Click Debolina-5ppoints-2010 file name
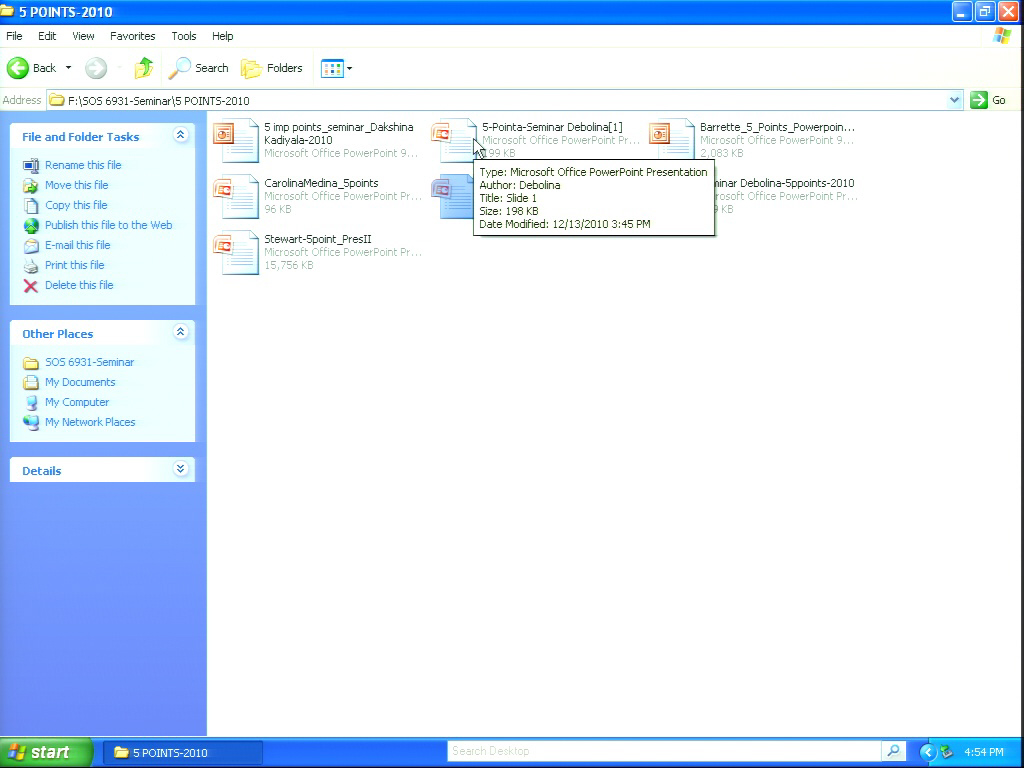This screenshot has height=768, width=1024. 784,184
